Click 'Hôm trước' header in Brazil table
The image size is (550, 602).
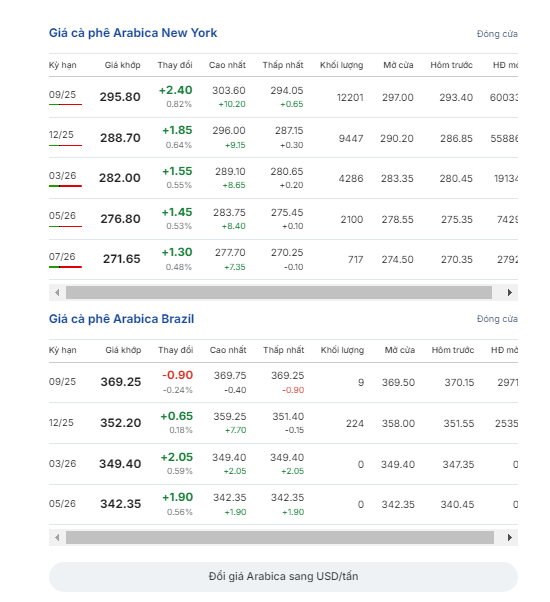tap(453, 351)
